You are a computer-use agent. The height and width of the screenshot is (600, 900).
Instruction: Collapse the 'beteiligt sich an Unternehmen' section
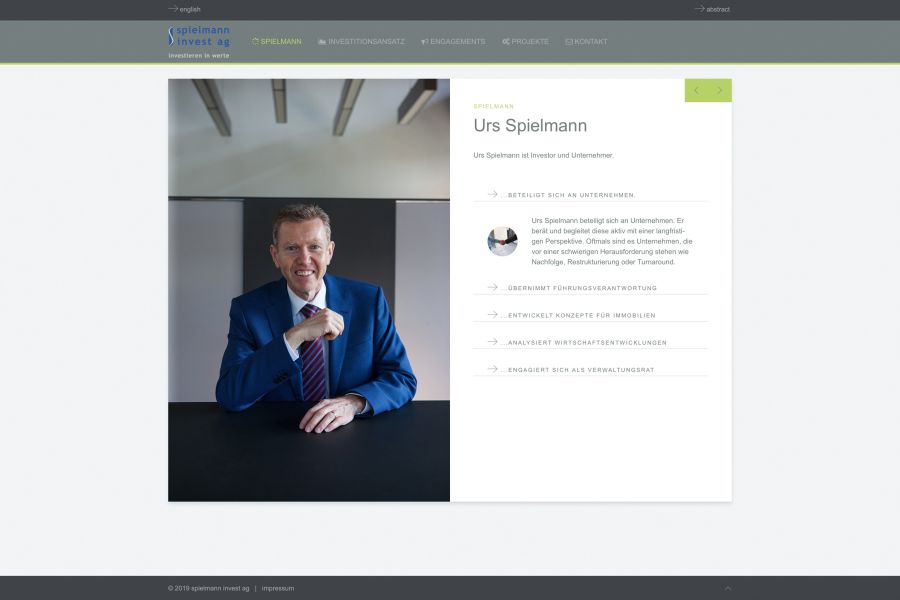pyautogui.click(x=591, y=195)
